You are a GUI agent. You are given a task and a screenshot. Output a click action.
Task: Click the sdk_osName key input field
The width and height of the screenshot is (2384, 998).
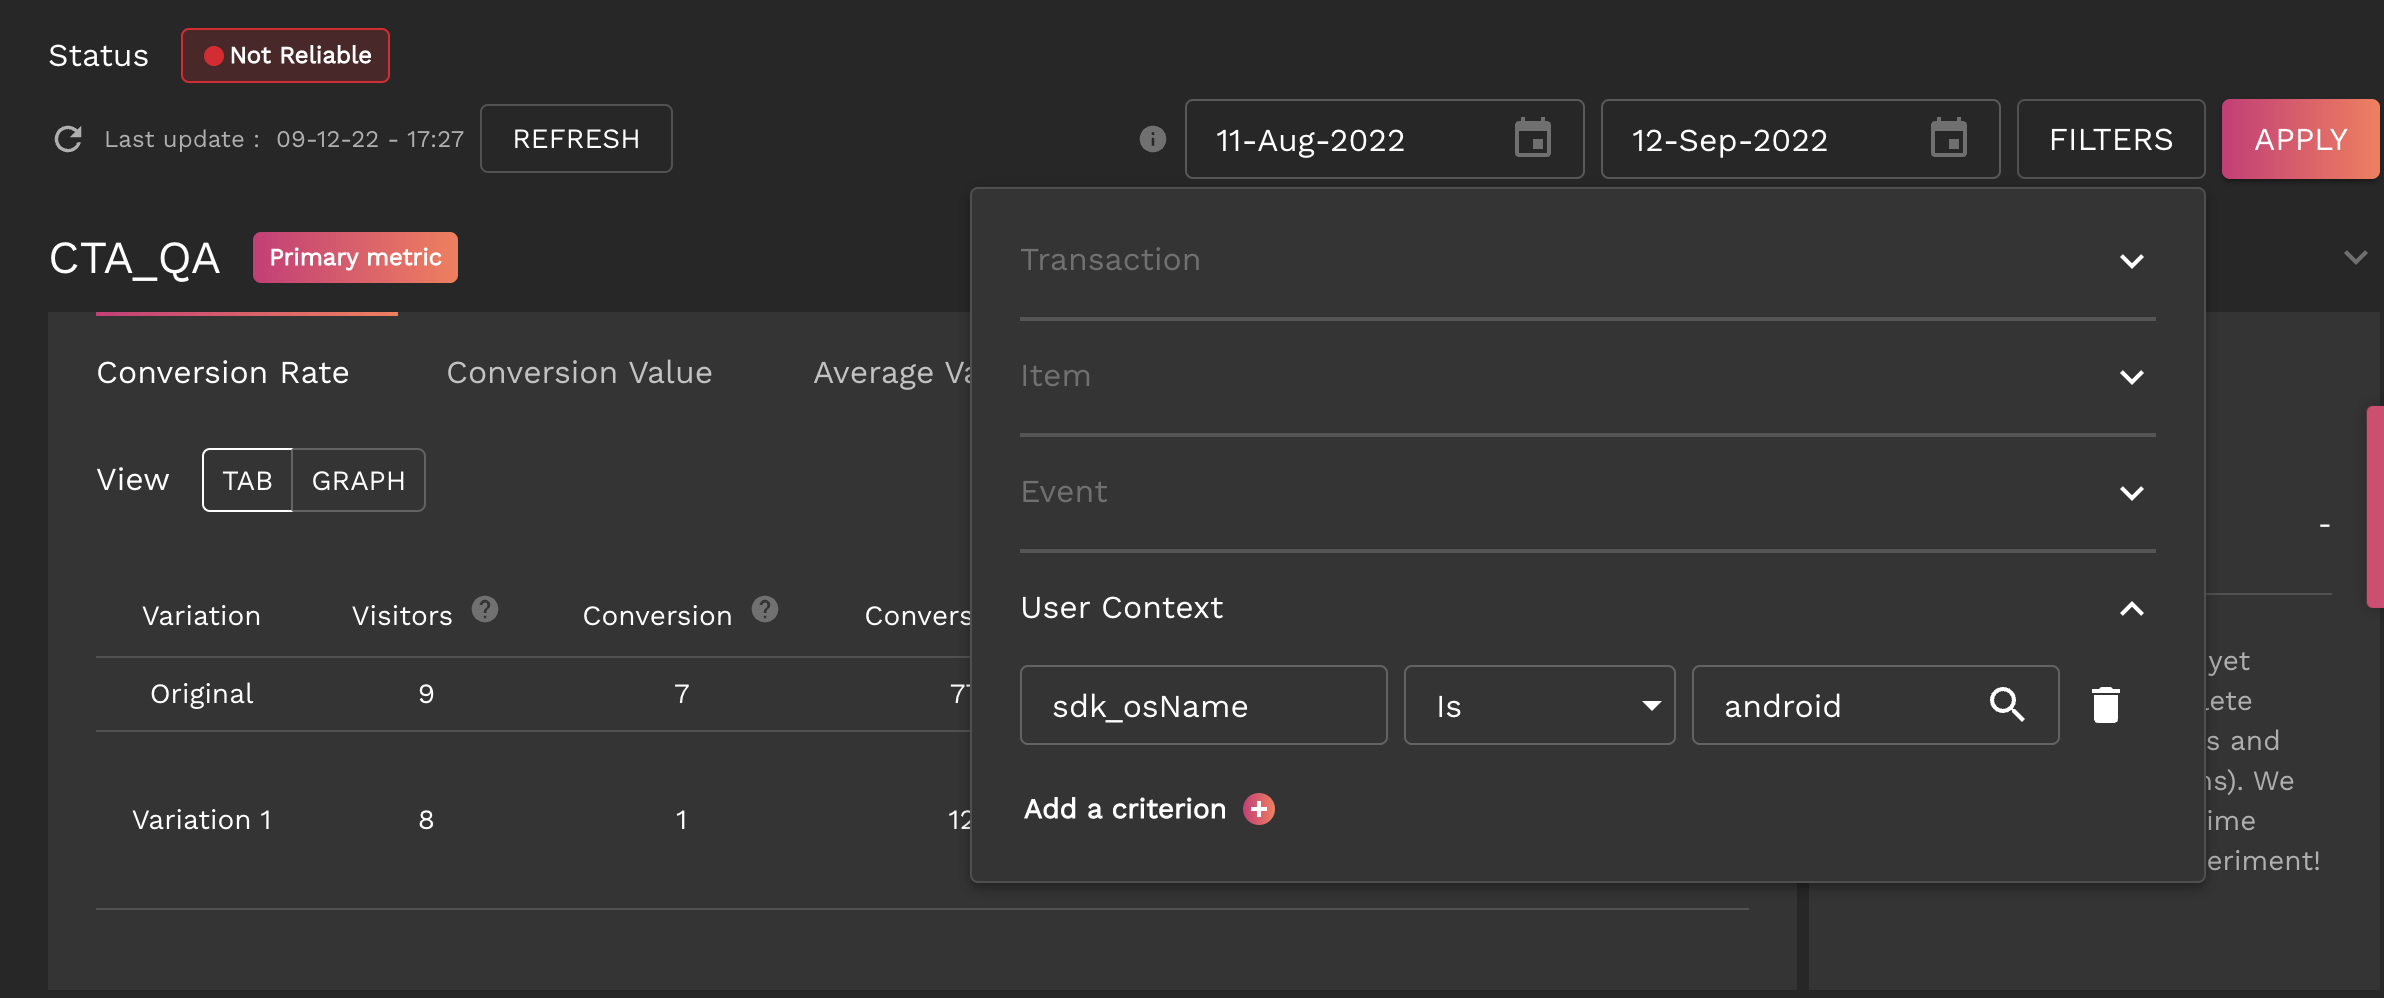tap(1204, 705)
